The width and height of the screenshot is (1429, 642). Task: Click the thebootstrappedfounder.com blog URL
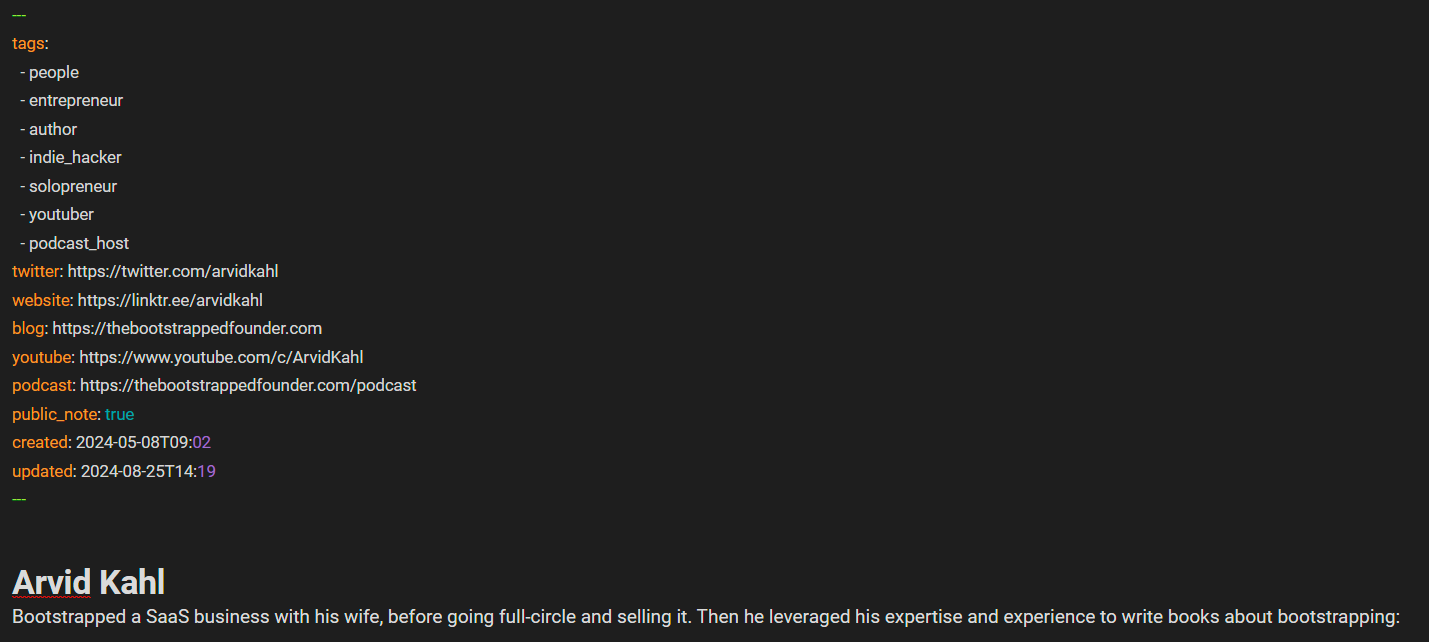[187, 328]
